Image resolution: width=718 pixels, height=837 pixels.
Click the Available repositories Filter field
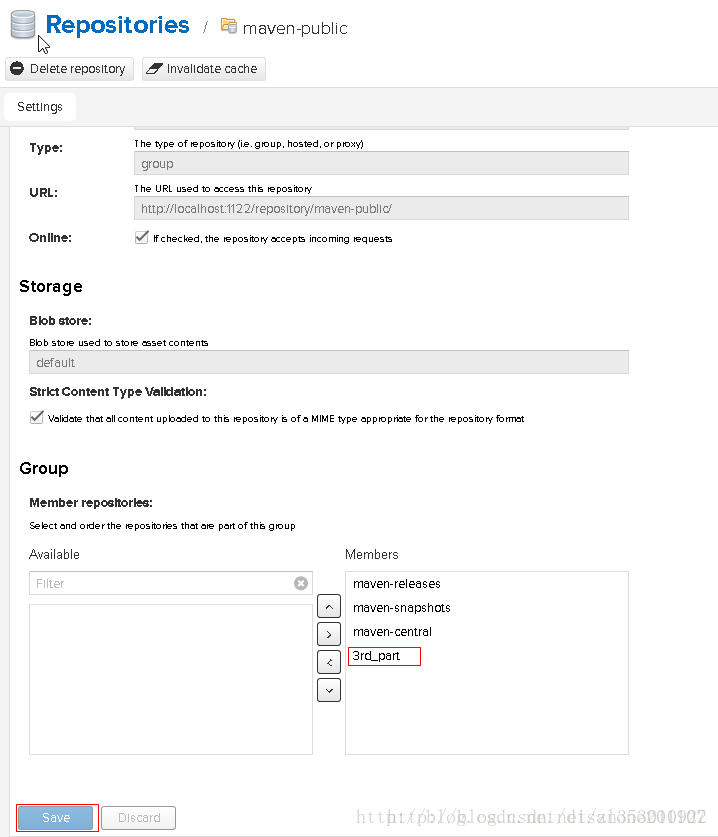pos(171,583)
